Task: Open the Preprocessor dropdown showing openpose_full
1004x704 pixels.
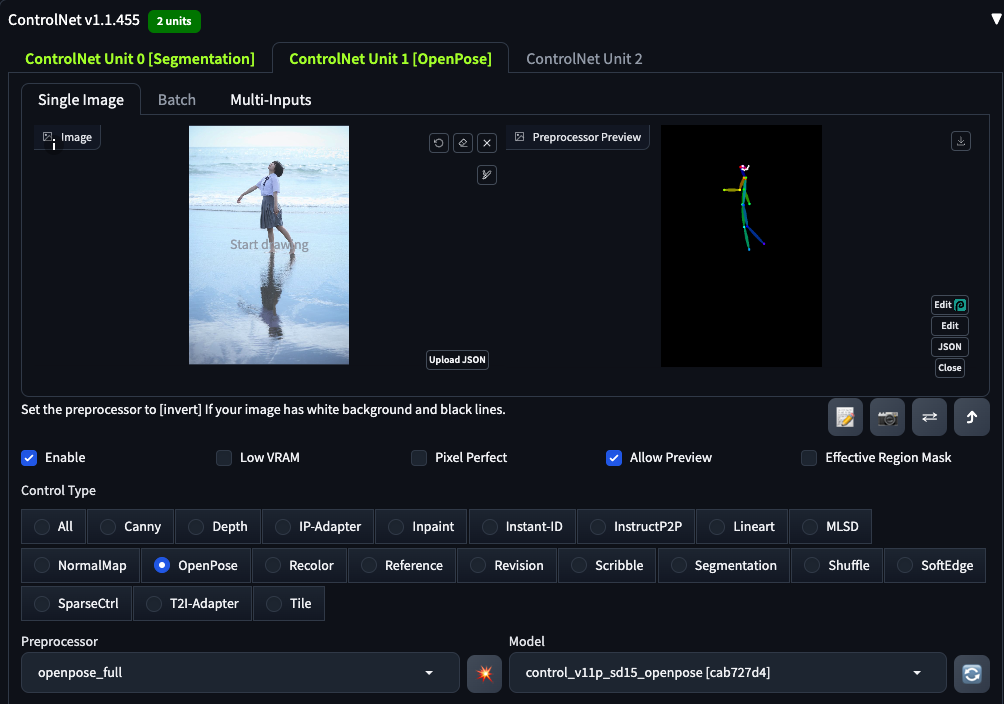Action: [x=236, y=673]
